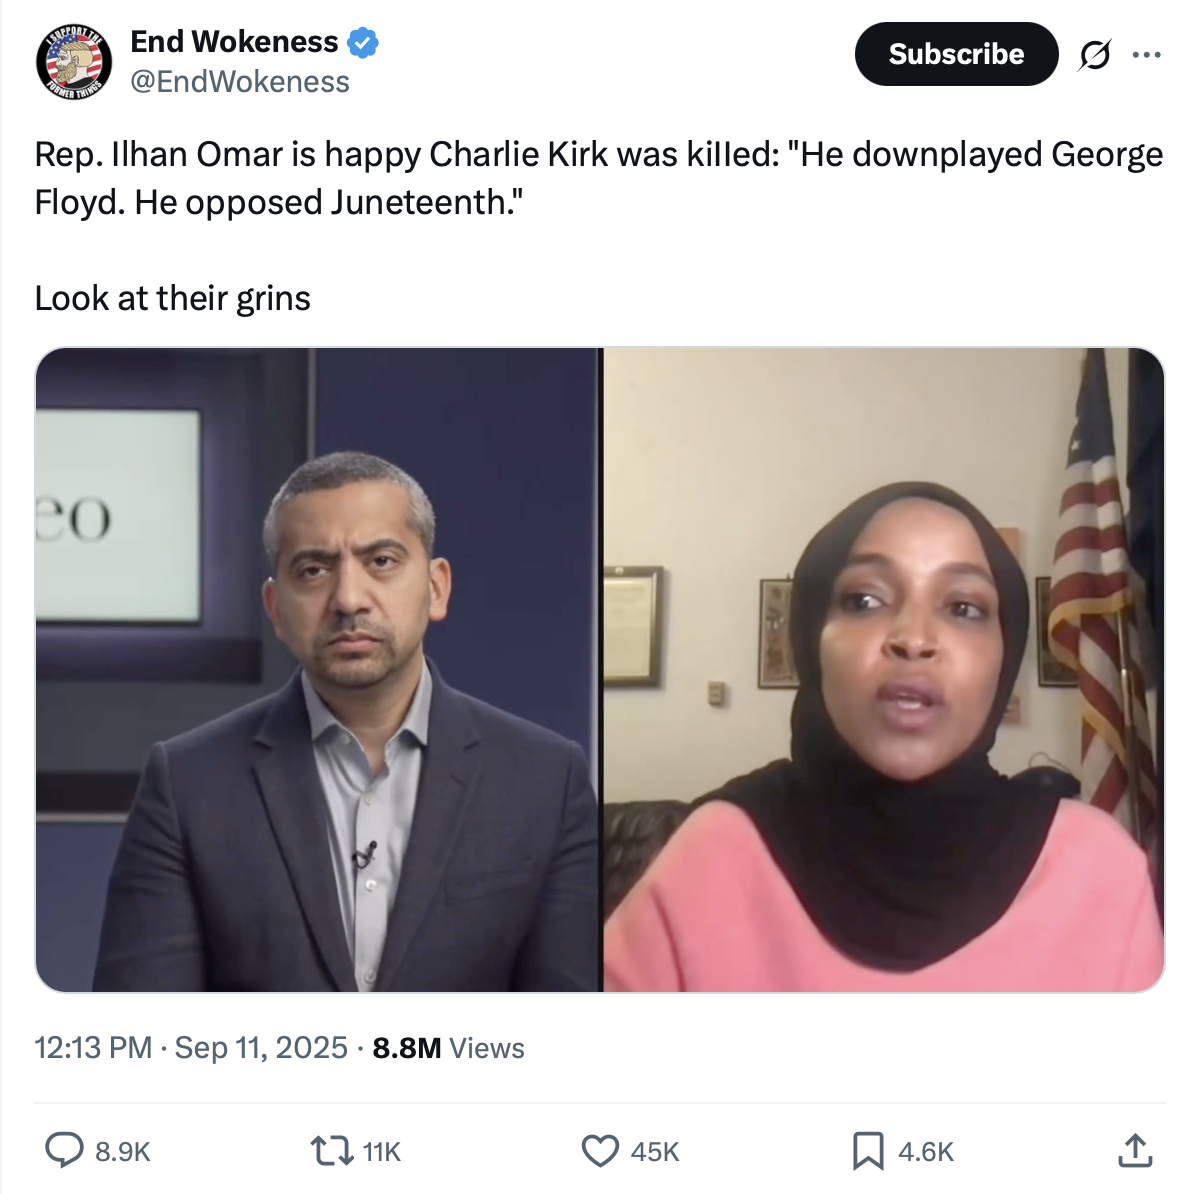Image resolution: width=1198 pixels, height=1194 pixels.
Task: Click the reply speech bubble icon
Action: (x=64, y=1150)
